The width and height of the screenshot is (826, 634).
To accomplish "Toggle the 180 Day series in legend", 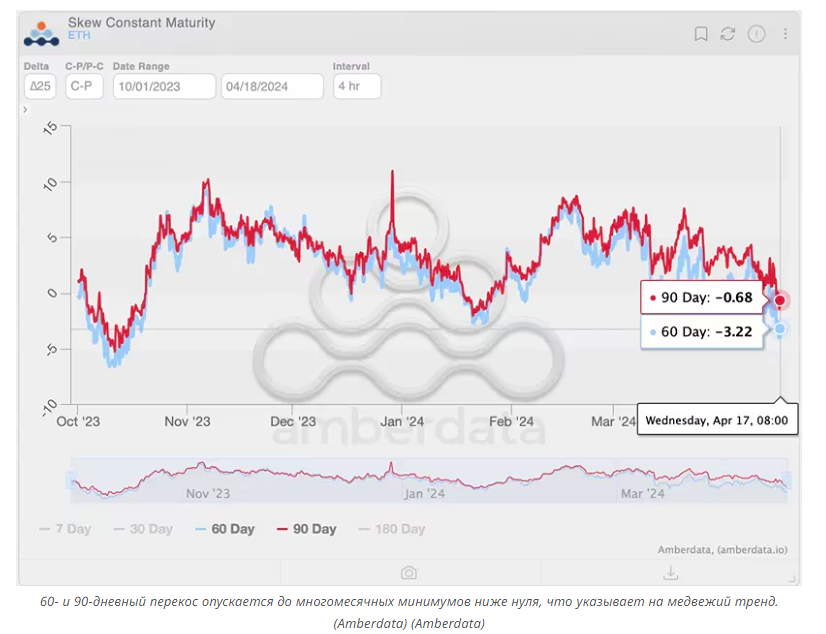I will click(x=392, y=529).
